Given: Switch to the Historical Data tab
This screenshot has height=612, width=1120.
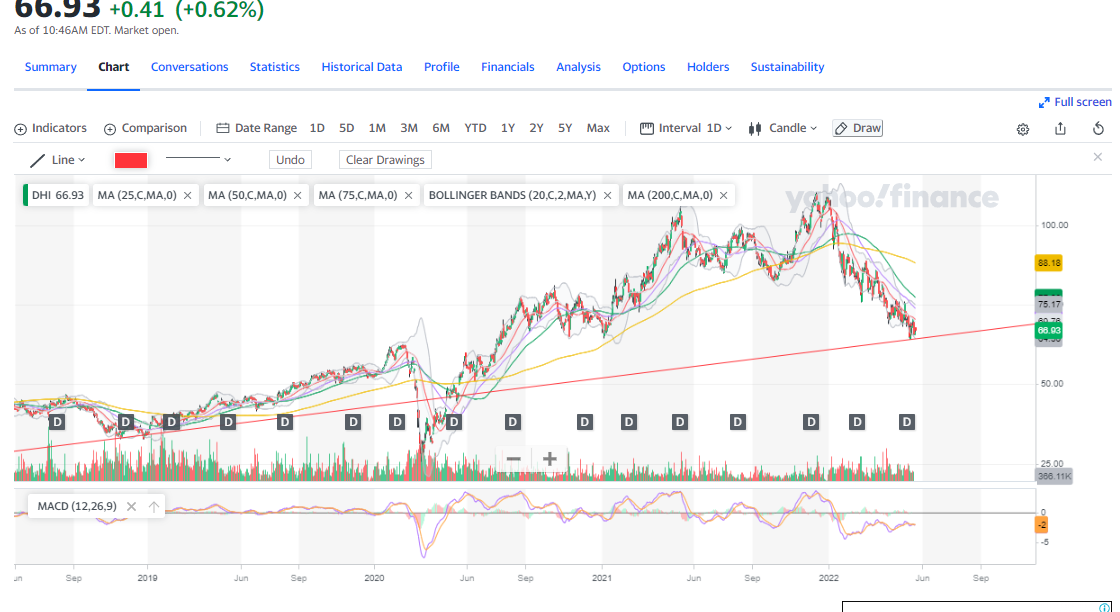Looking at the screenshot, I should point(361,67).
